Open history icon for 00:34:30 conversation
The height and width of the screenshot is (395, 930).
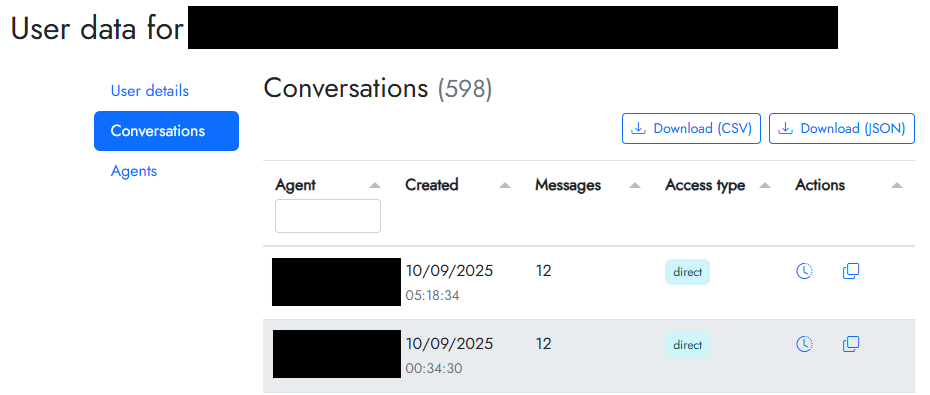804,344
